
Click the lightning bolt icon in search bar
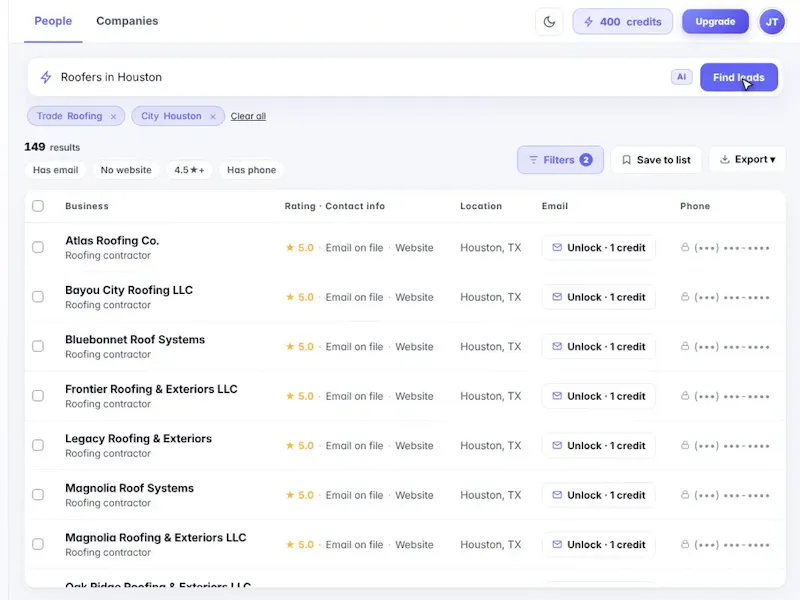coord(46,77)
